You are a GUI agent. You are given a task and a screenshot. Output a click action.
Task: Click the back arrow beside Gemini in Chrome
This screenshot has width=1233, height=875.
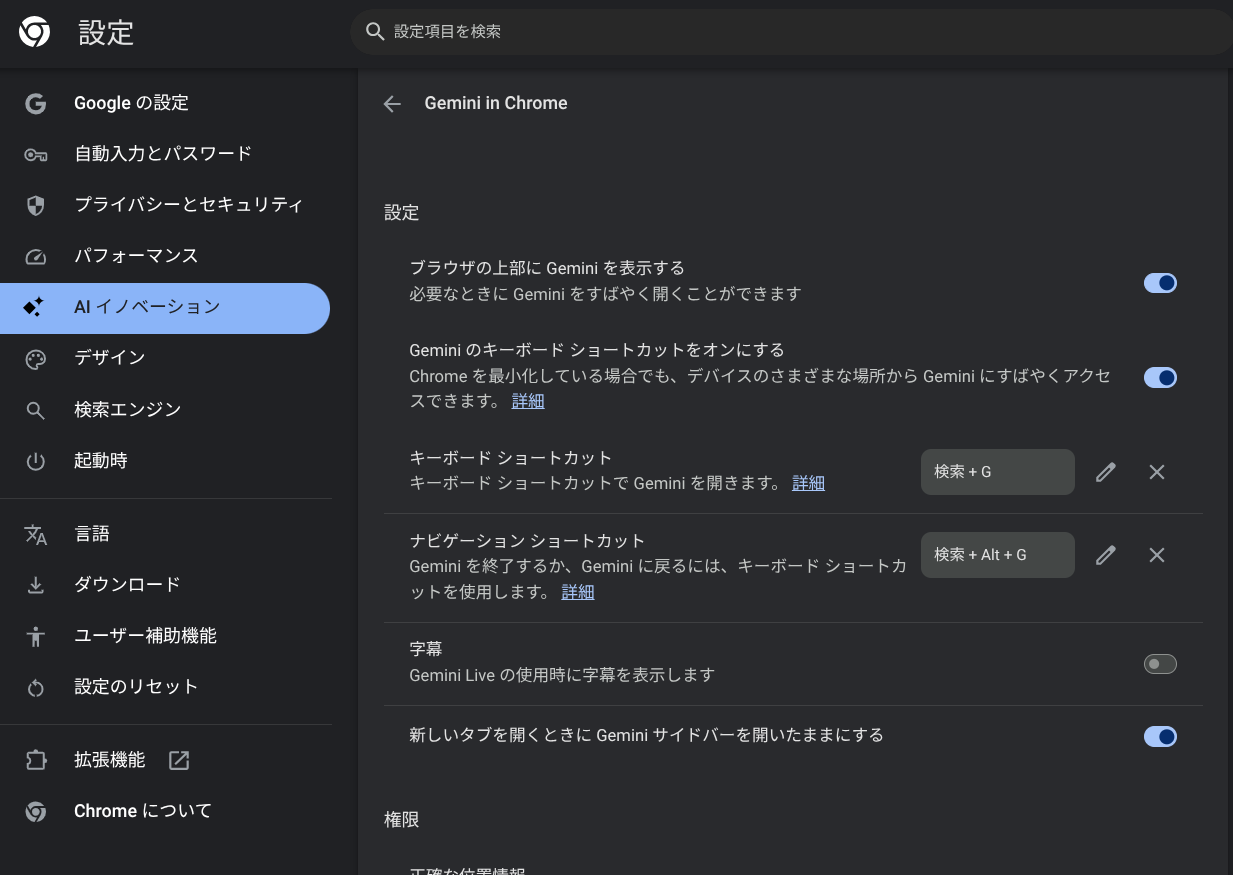coord(392,104)
